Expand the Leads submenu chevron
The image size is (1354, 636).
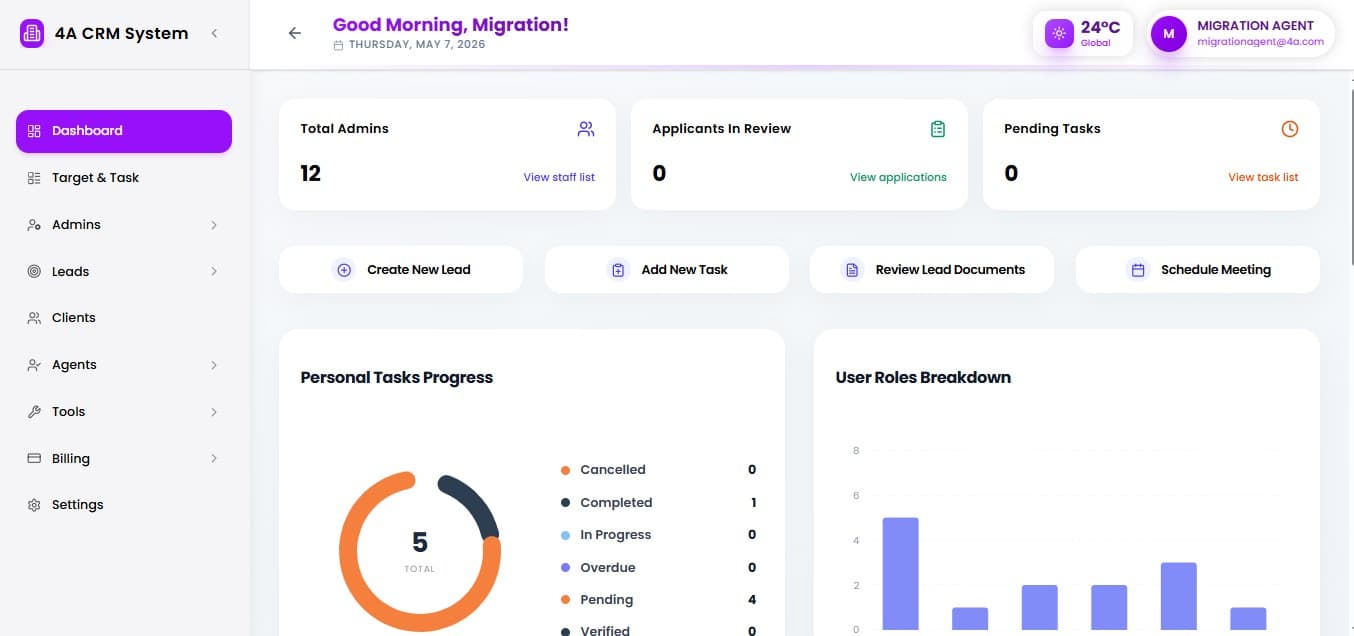tap(214, 272)
